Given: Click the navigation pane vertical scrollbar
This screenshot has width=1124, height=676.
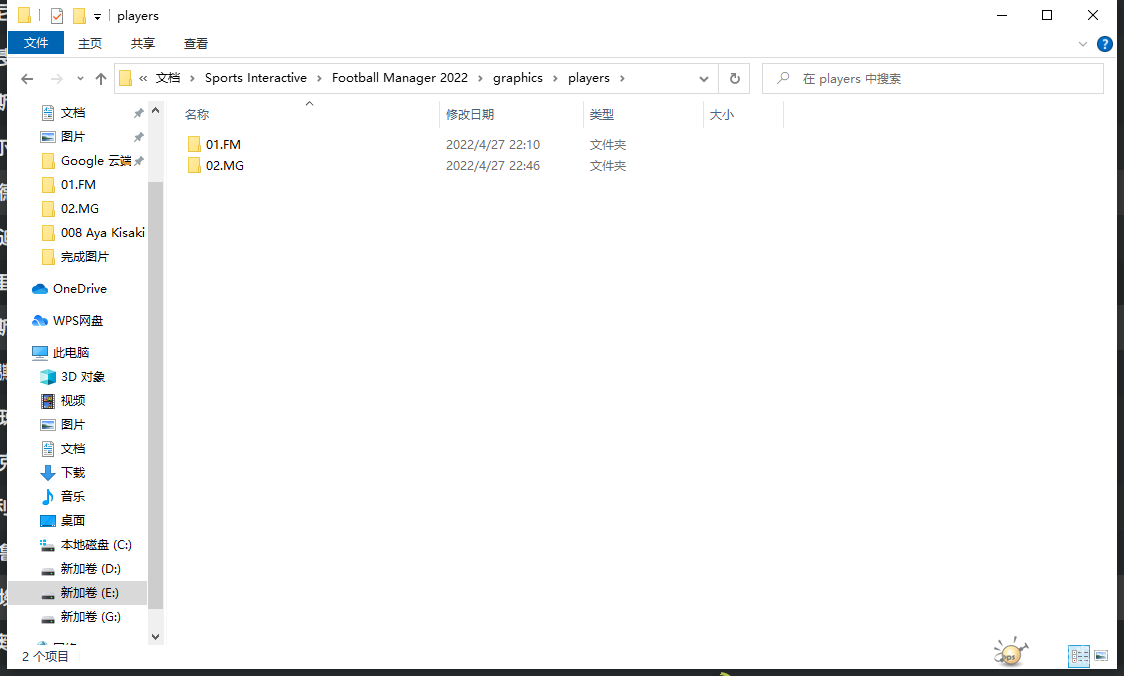Looking at the screenshot, I should tap(155, 400).
